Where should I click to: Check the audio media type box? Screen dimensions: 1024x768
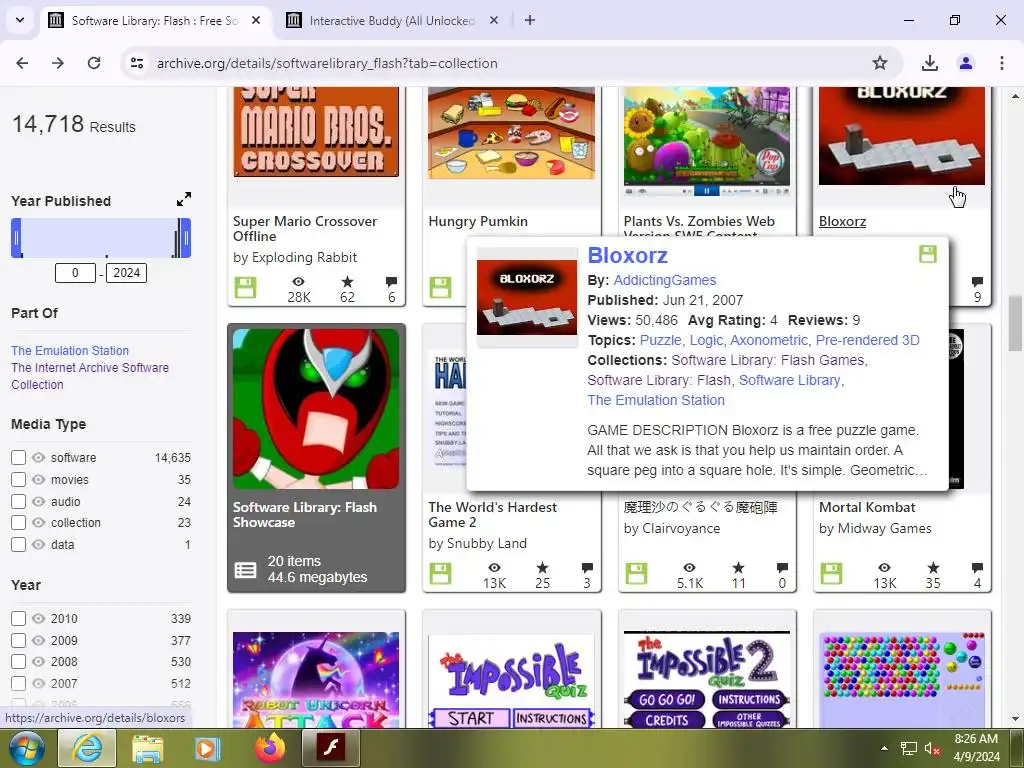18,502
